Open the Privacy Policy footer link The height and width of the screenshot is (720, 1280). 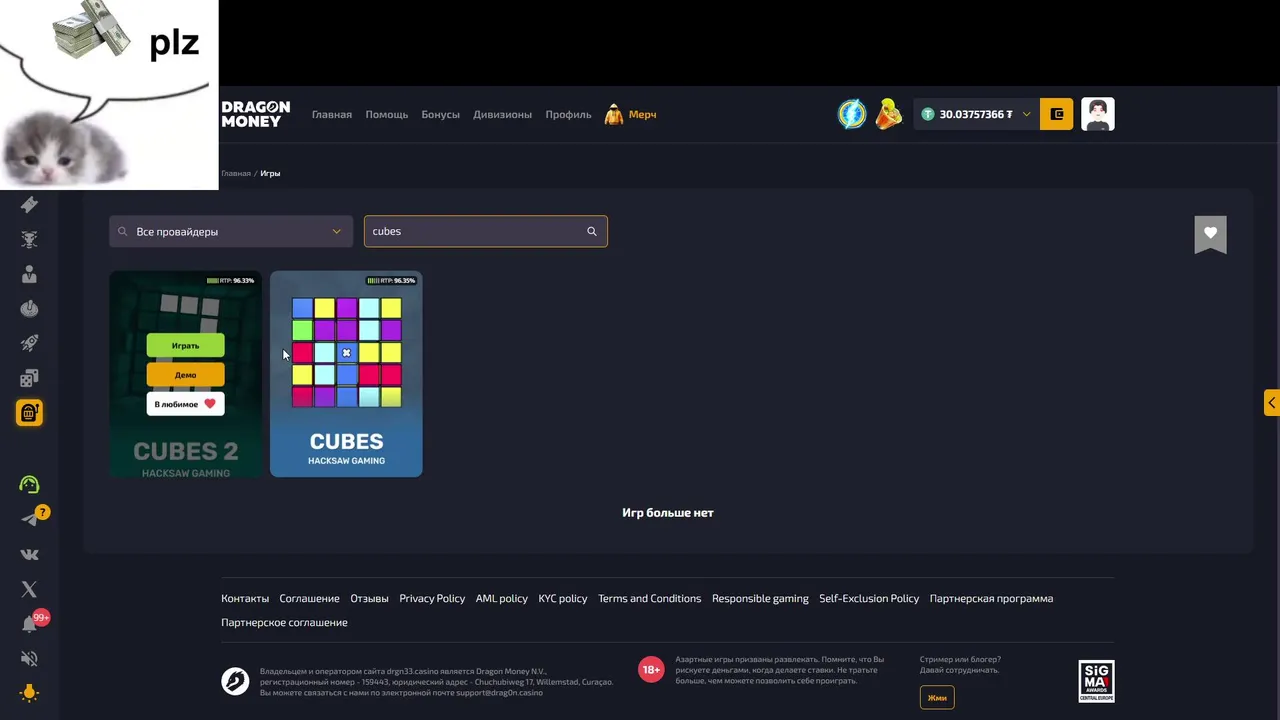pos(432,598)
